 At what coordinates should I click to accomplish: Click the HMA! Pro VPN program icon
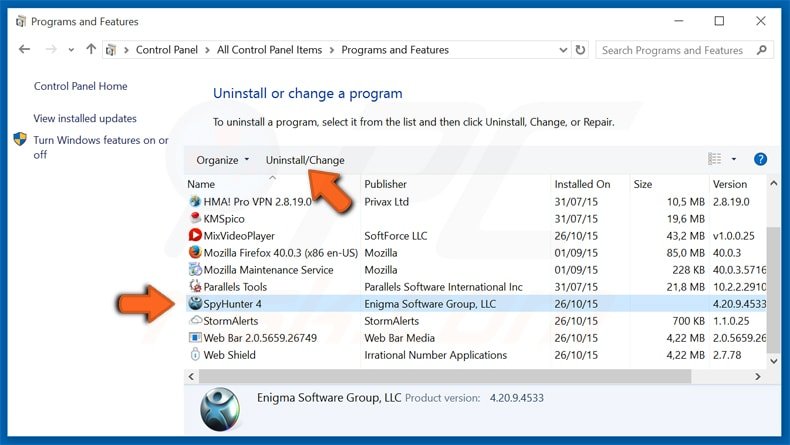(x=195, y=202)
